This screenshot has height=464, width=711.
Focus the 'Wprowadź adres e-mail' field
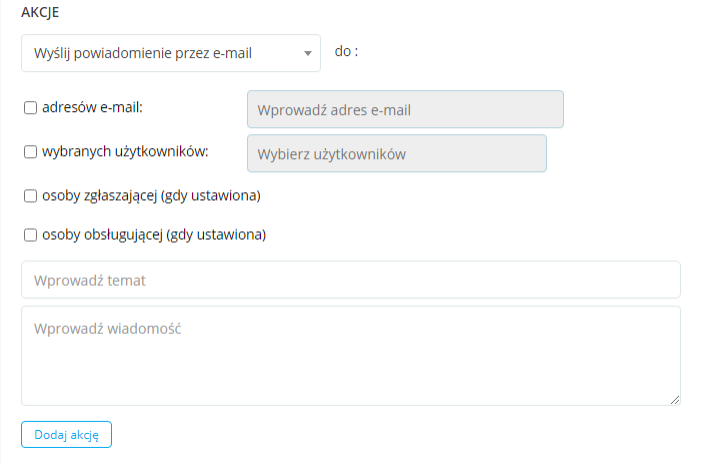pos(405,110)
